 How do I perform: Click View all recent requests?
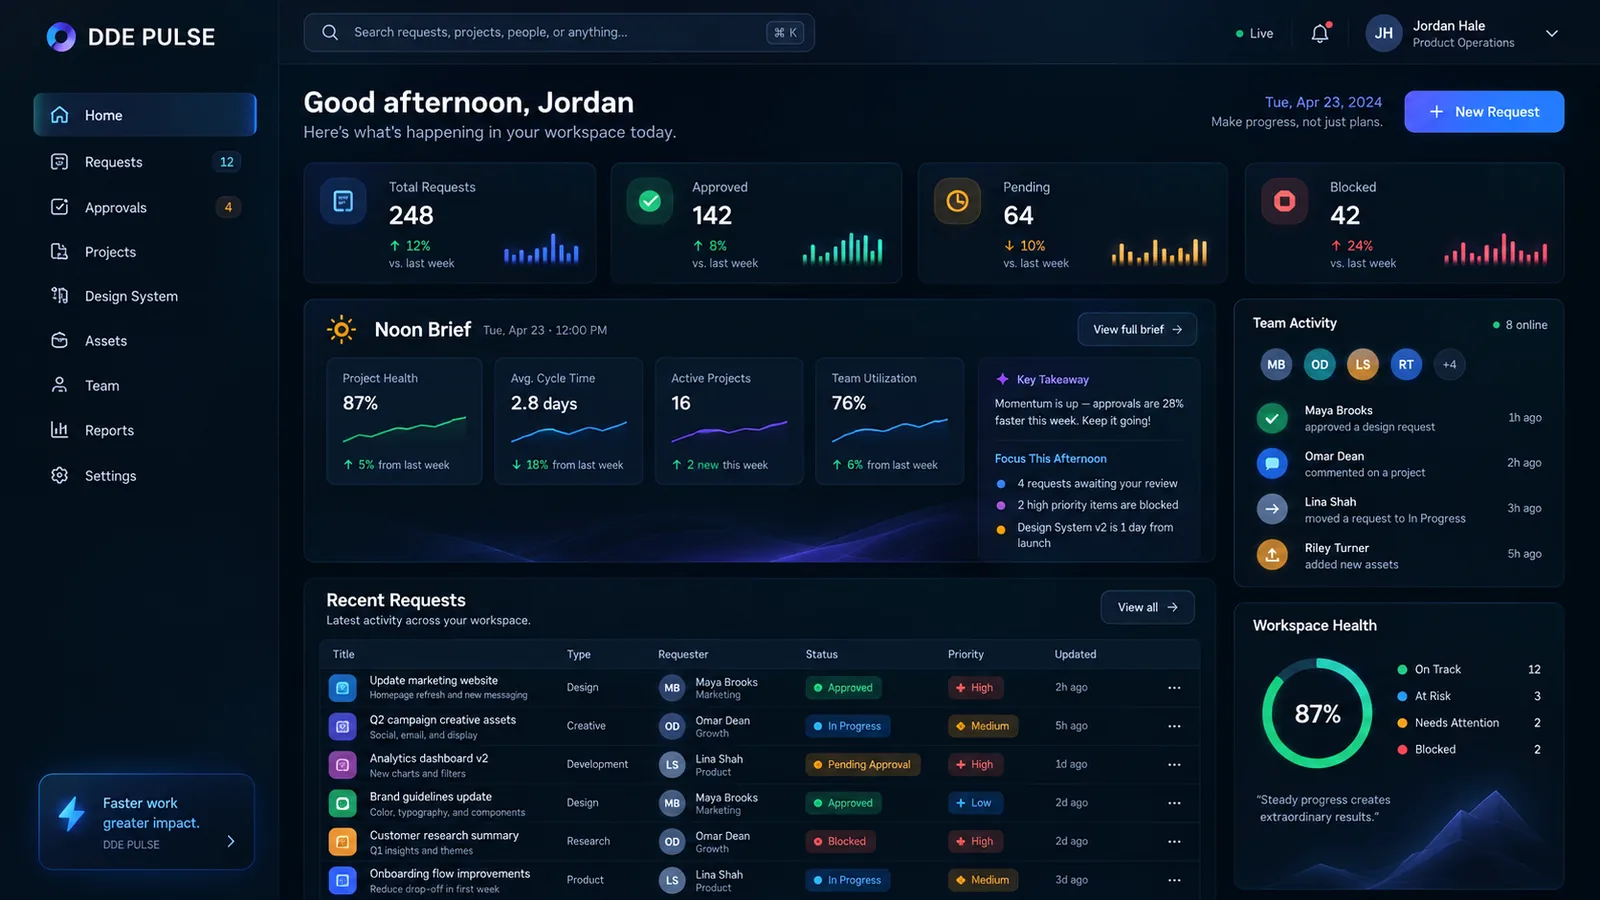[1147, 607]
